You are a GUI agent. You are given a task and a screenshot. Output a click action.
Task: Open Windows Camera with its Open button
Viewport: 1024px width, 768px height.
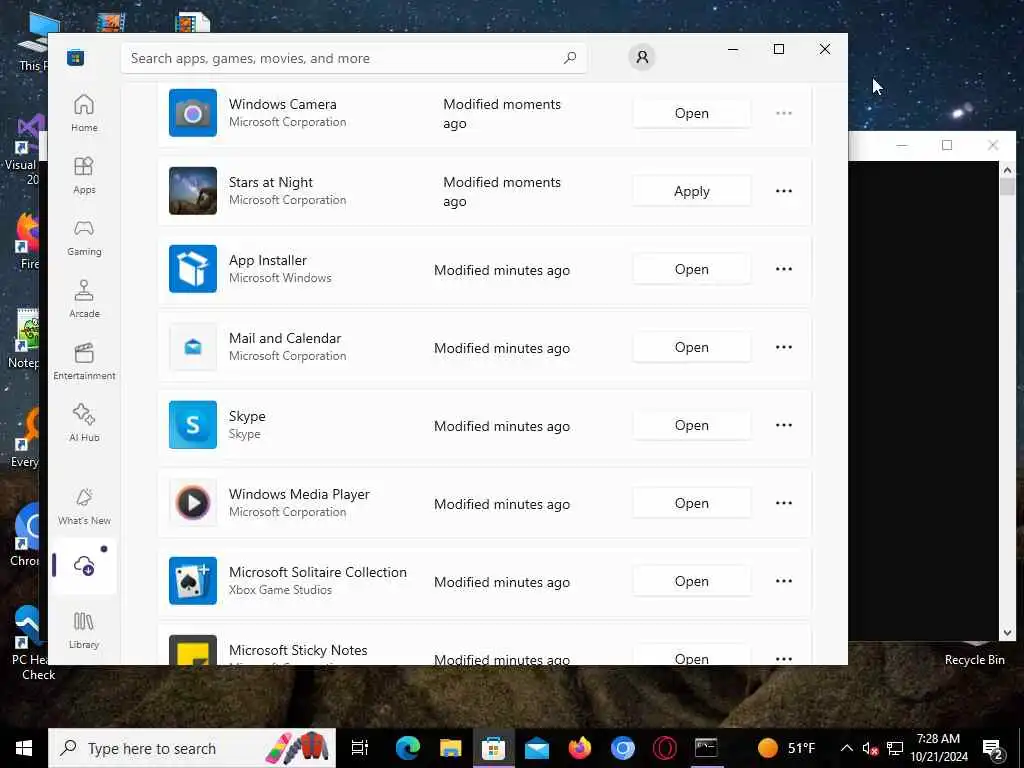pyautogui.click(x=692, y=113)
